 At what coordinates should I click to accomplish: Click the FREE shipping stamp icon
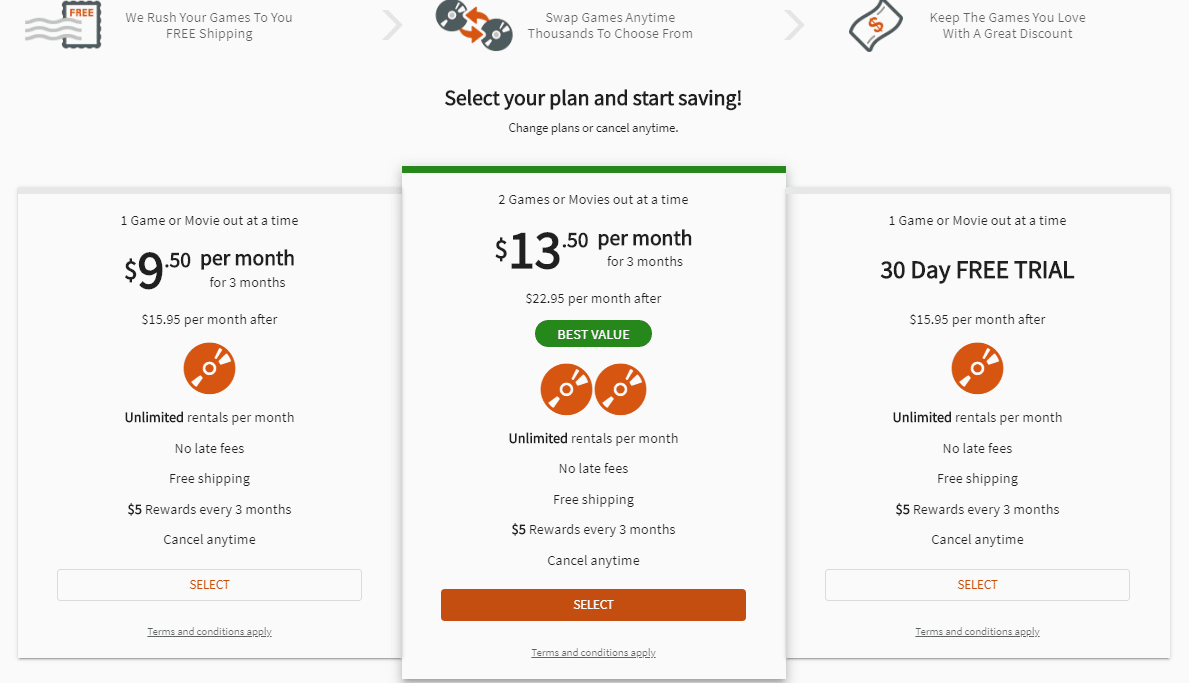[63, 26]
